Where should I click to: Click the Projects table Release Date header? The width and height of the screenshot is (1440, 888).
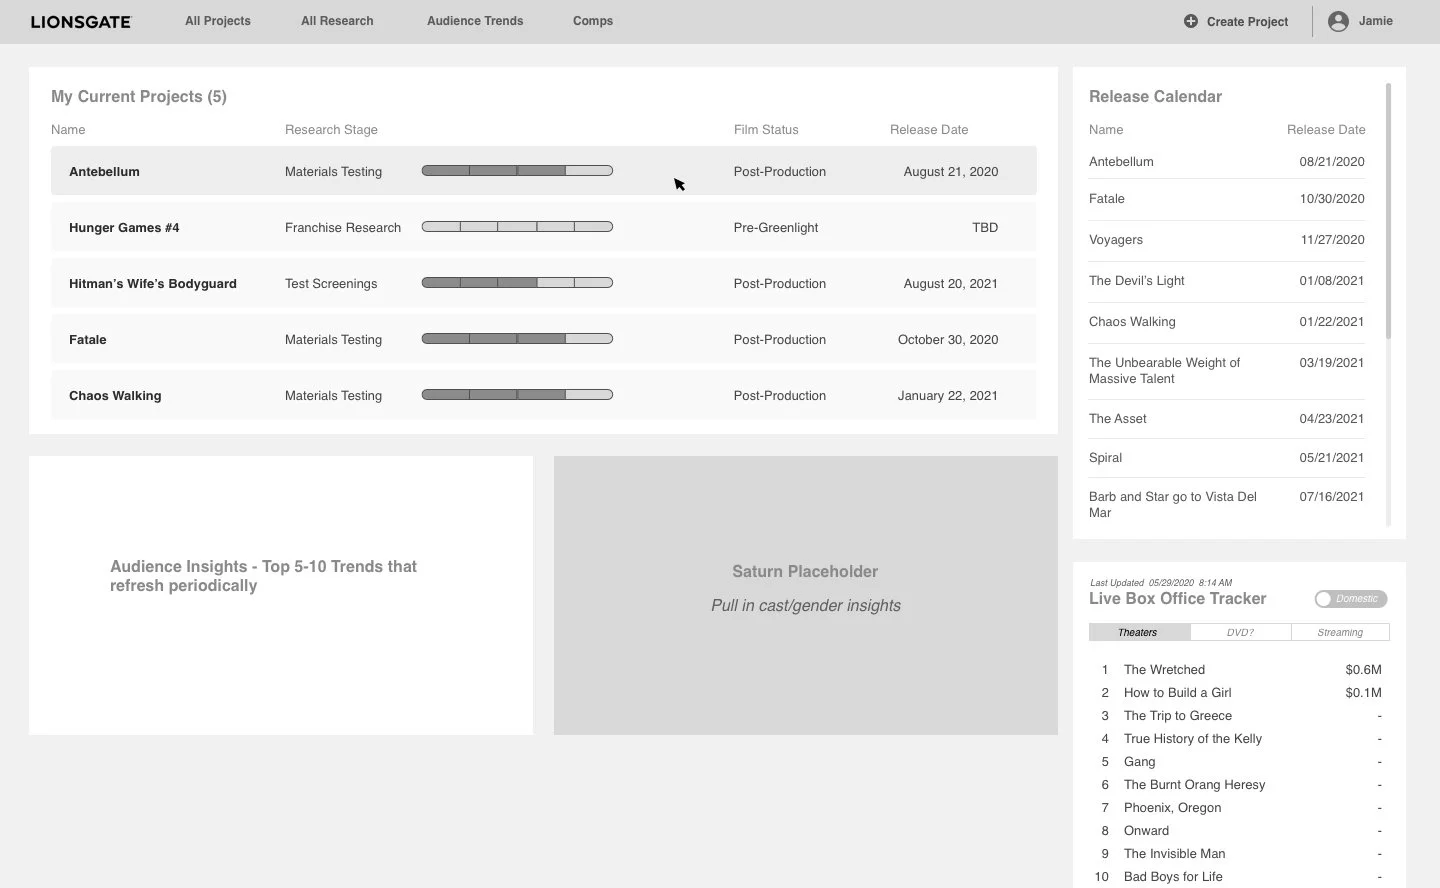(929, 130)
